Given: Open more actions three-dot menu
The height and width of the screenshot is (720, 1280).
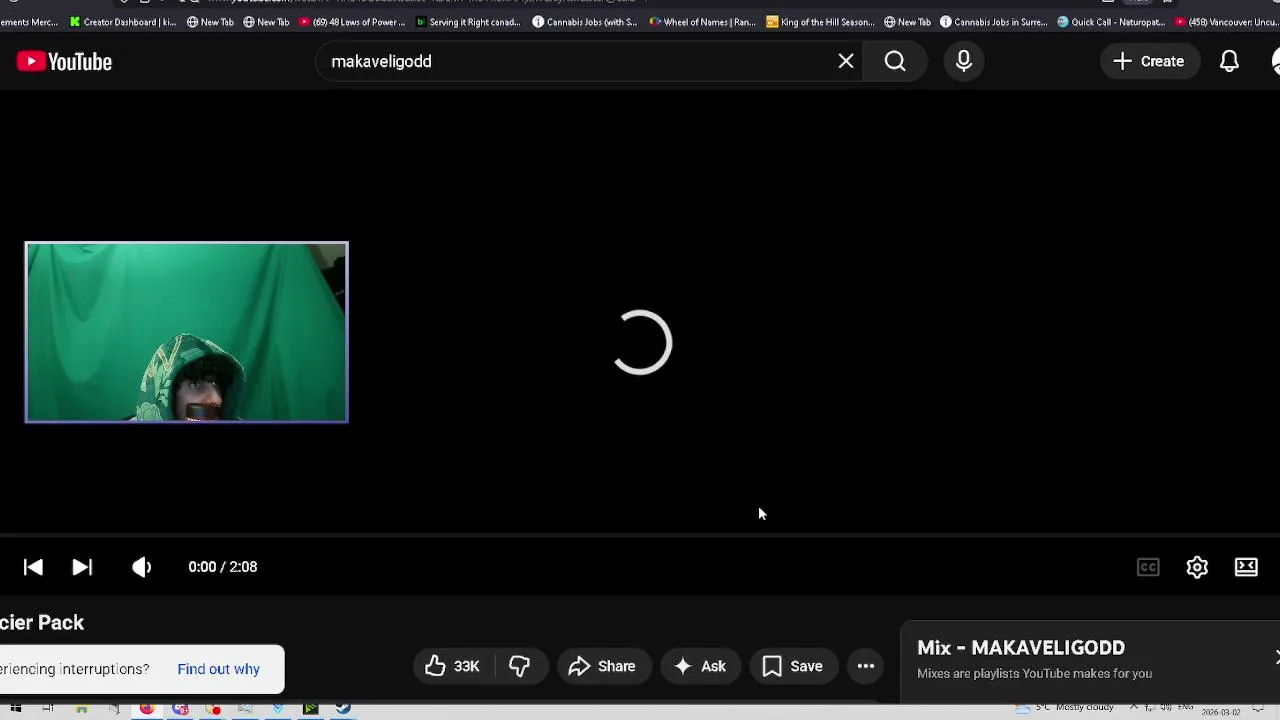Looking at the screenshot, I should click(x=866, y=666).
